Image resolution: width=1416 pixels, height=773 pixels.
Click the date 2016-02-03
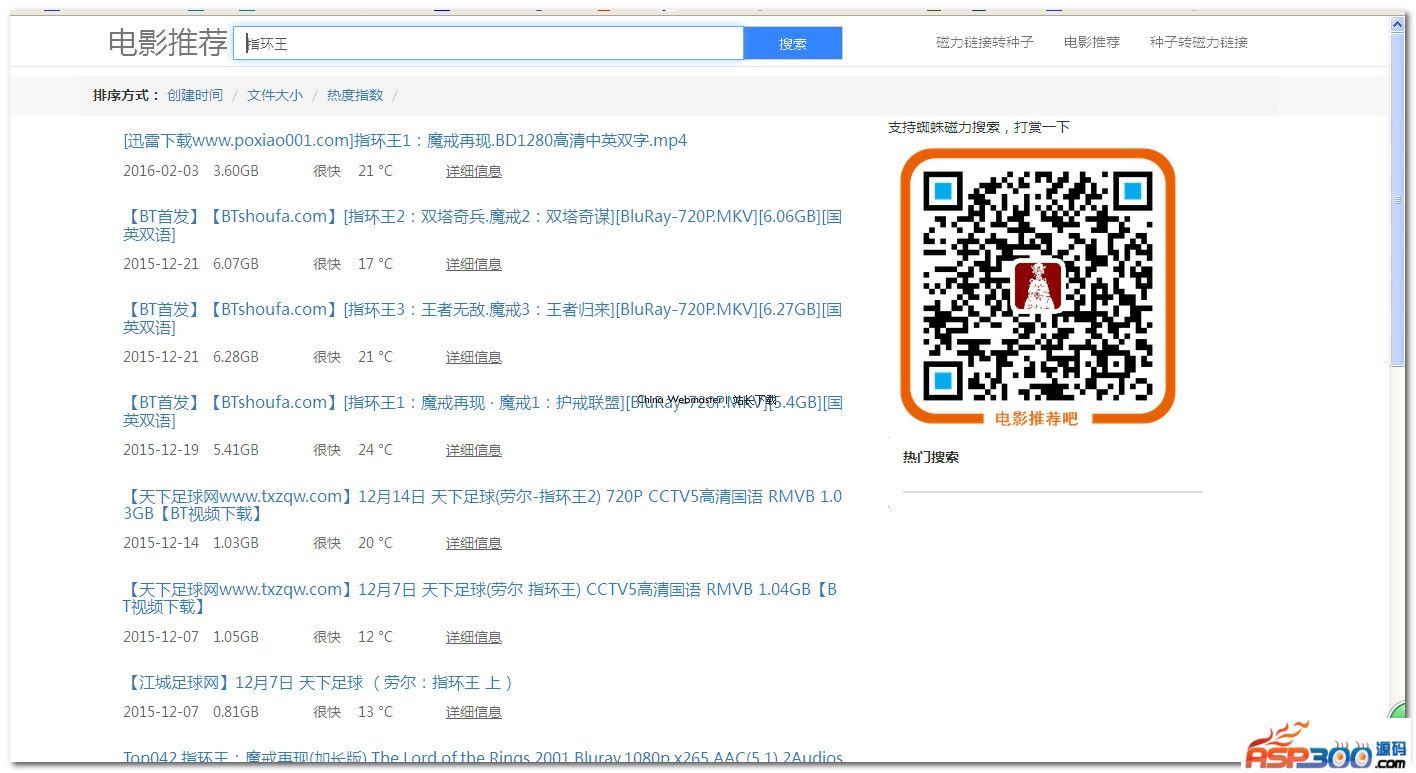point(161,171)
